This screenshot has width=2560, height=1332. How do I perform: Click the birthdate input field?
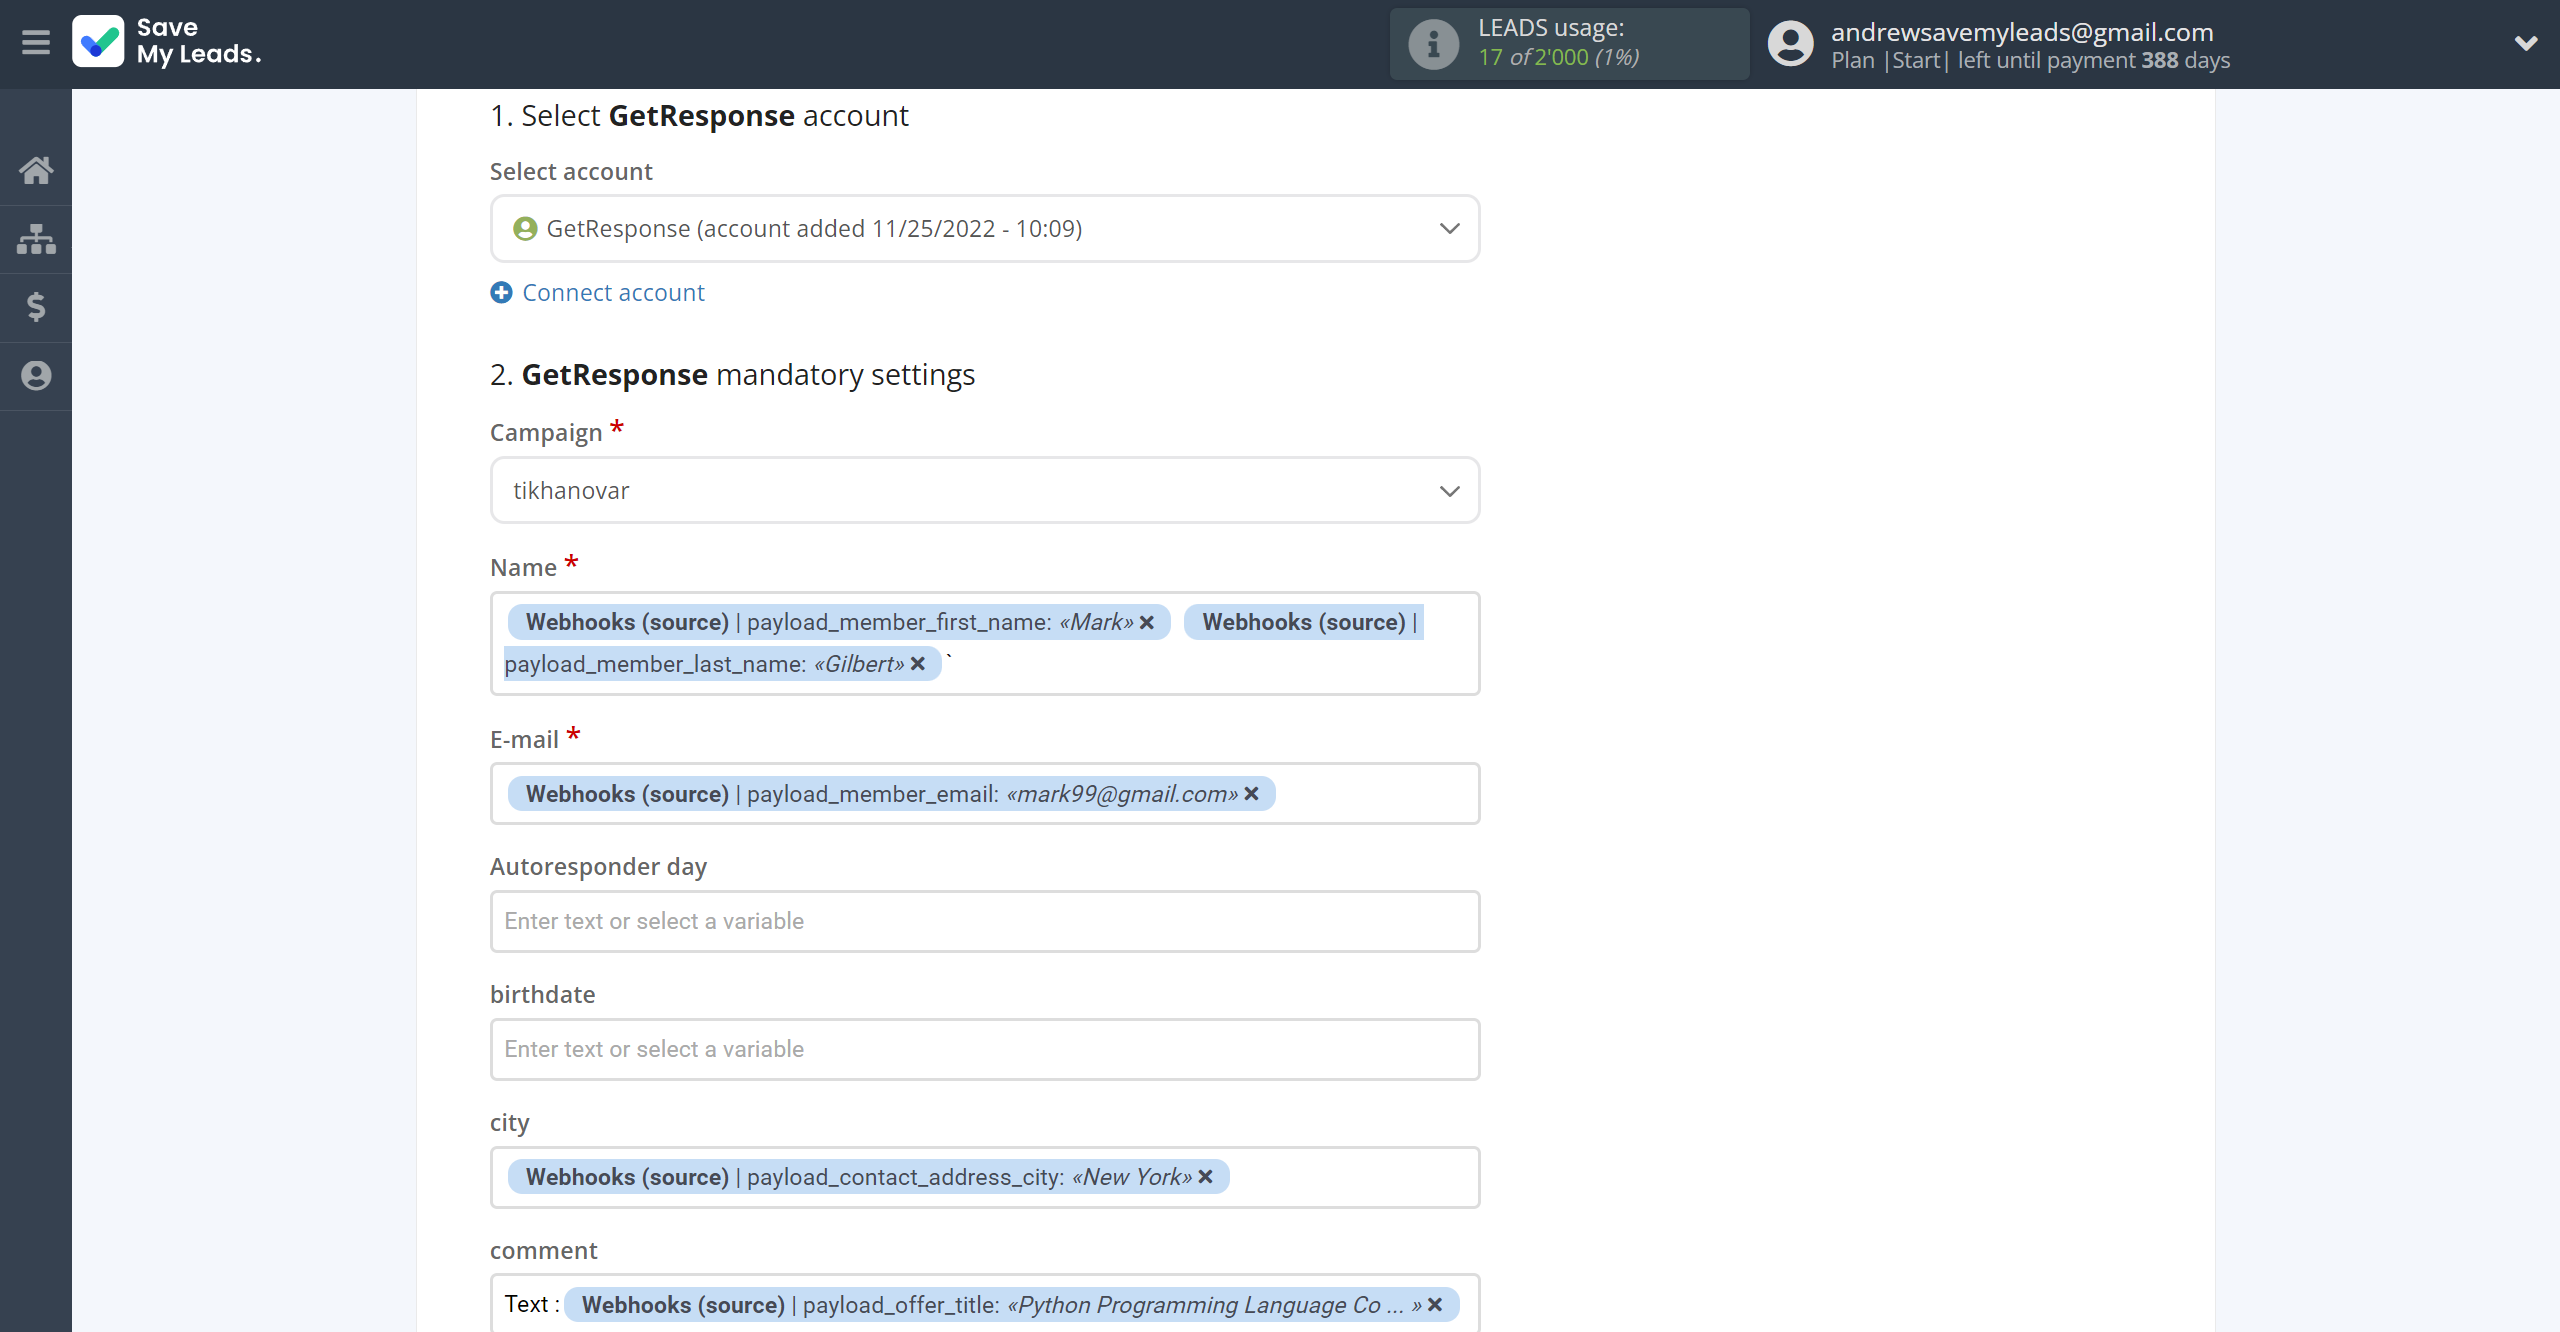[x=985, y=1050]
